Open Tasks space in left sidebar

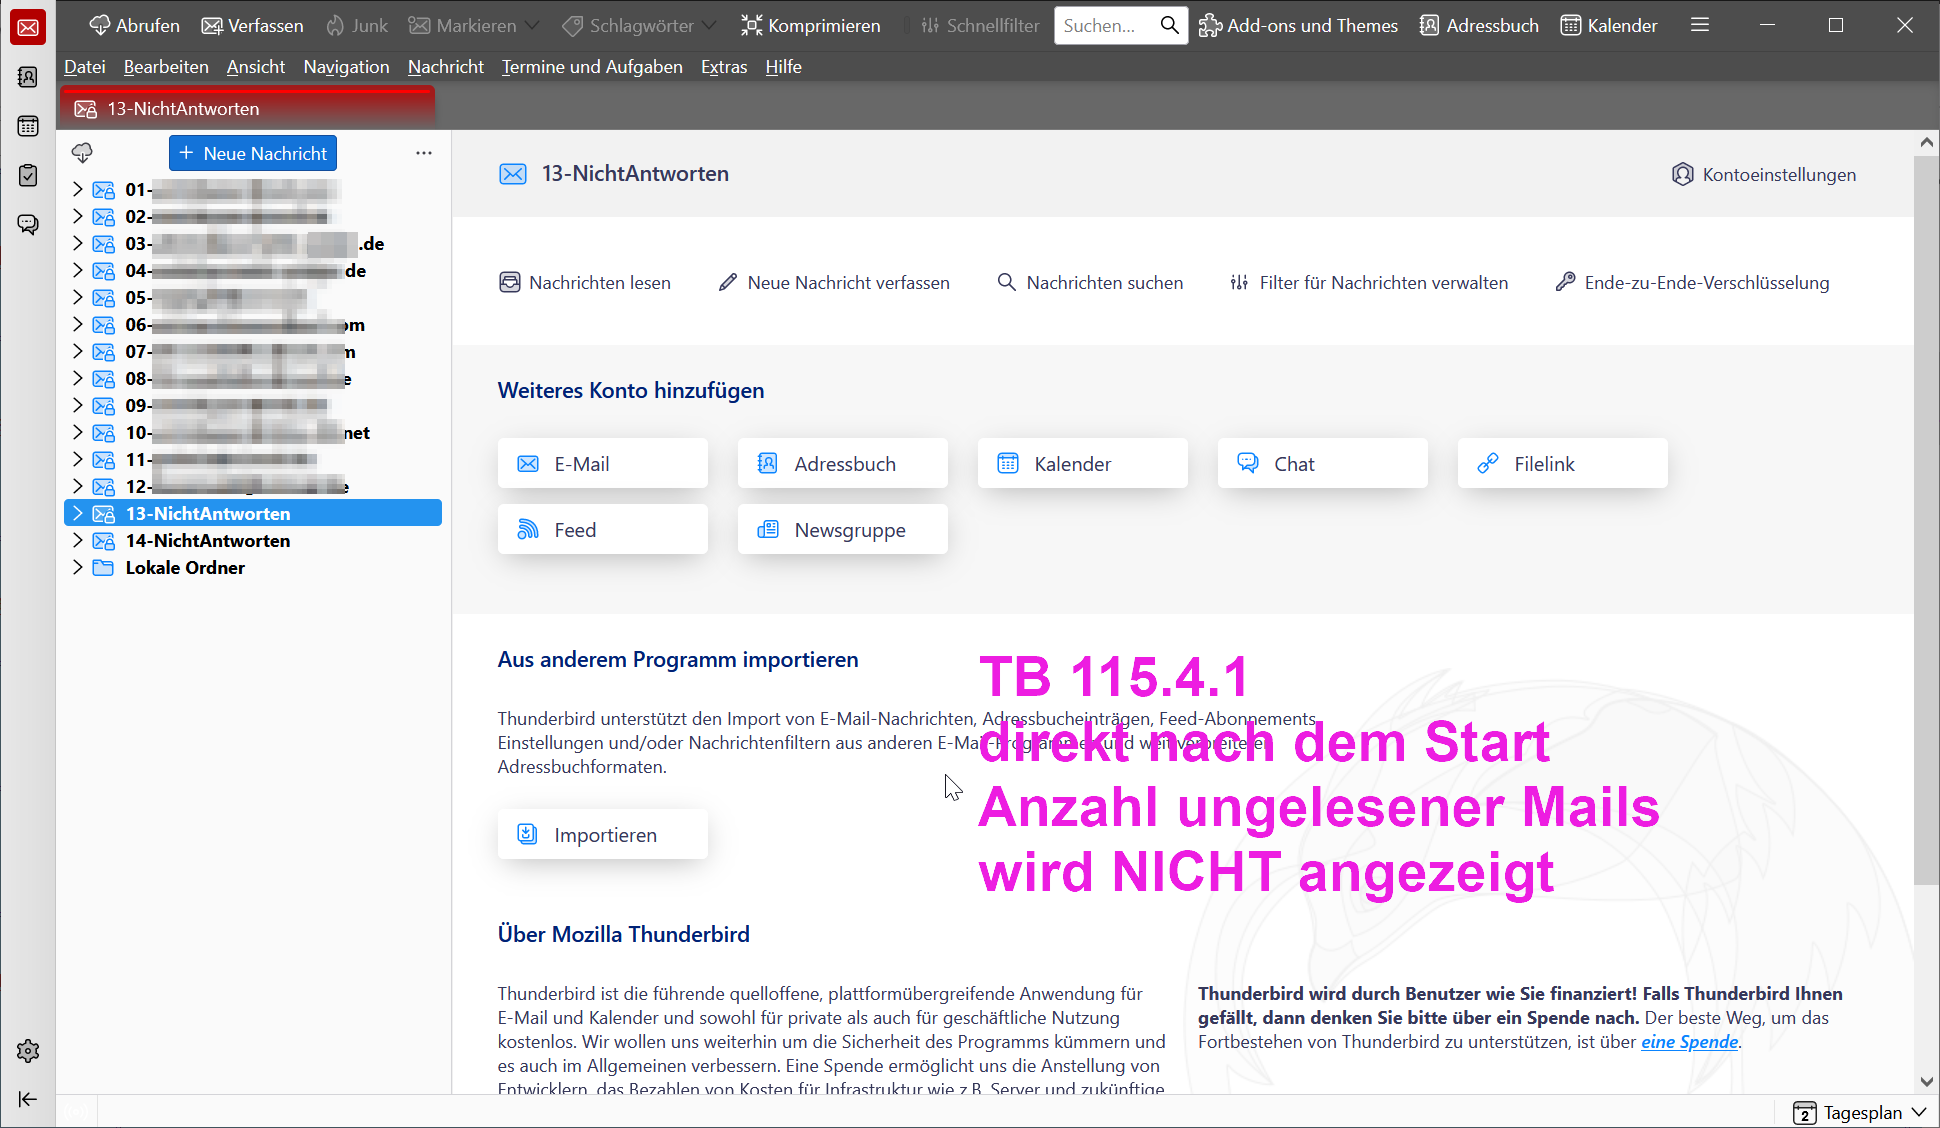(x=28, y=175)
